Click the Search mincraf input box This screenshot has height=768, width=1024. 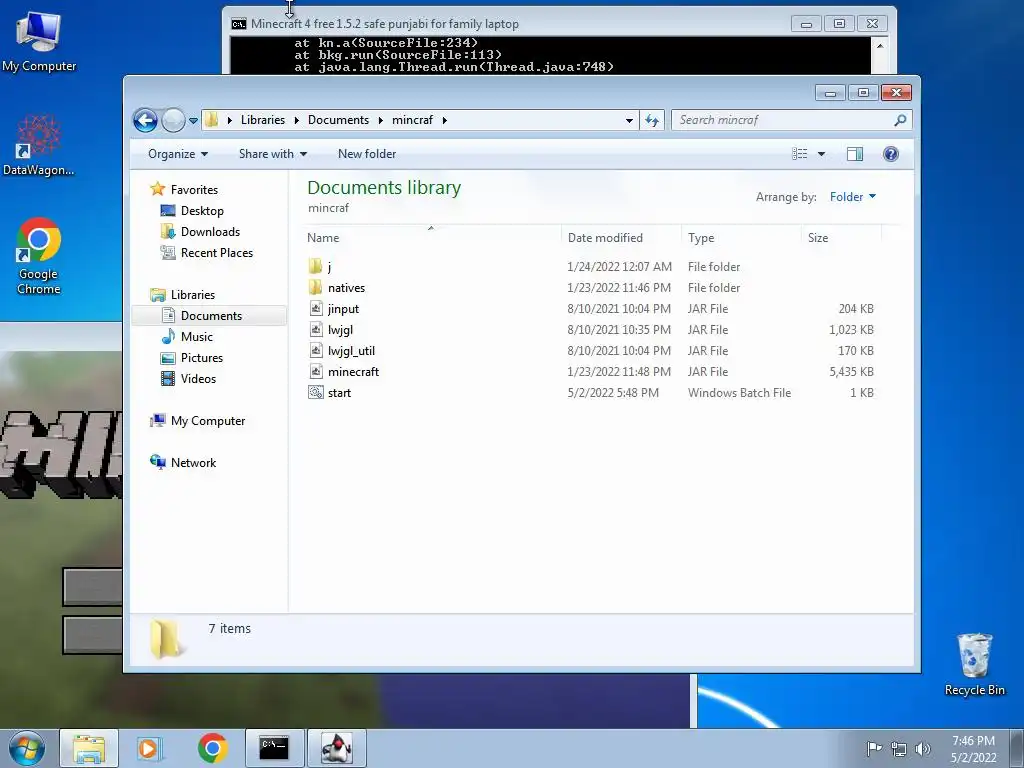point(780,120)
